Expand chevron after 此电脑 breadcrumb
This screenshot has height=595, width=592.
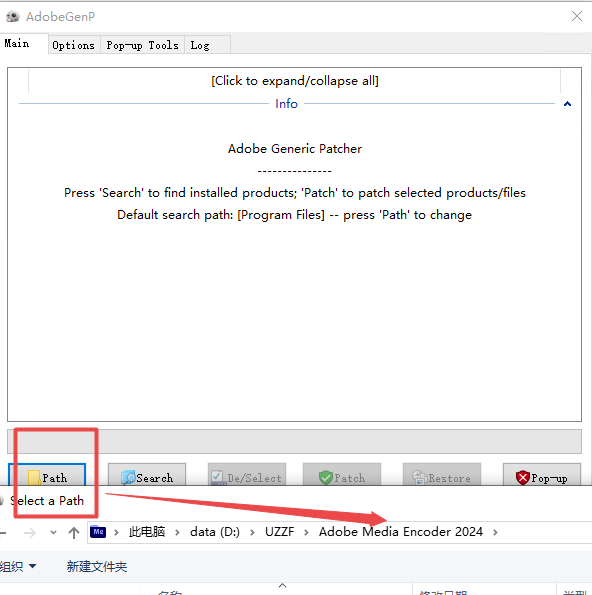[177, 532]
